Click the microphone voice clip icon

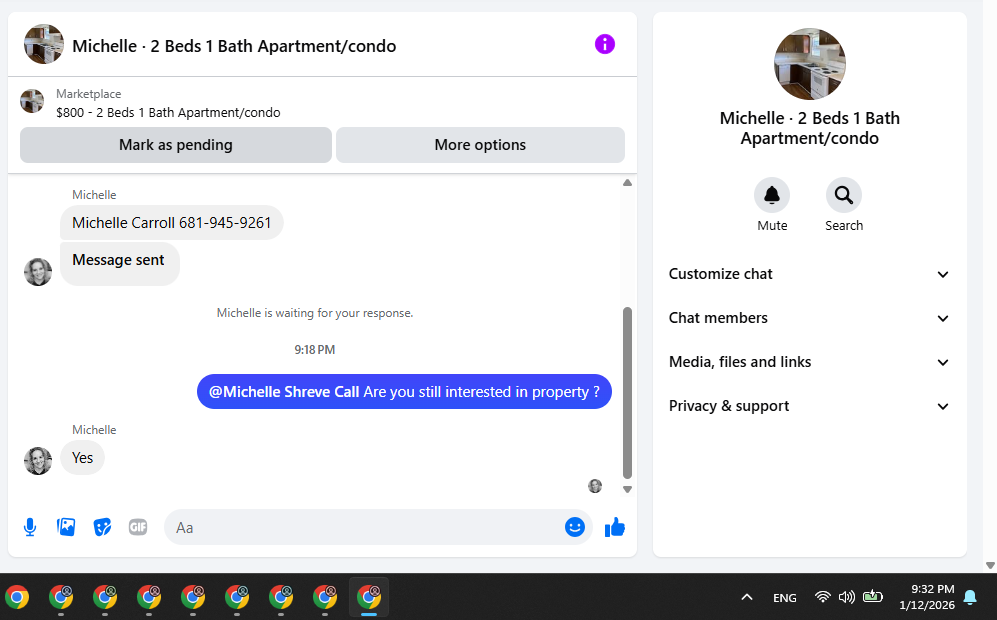30,527
